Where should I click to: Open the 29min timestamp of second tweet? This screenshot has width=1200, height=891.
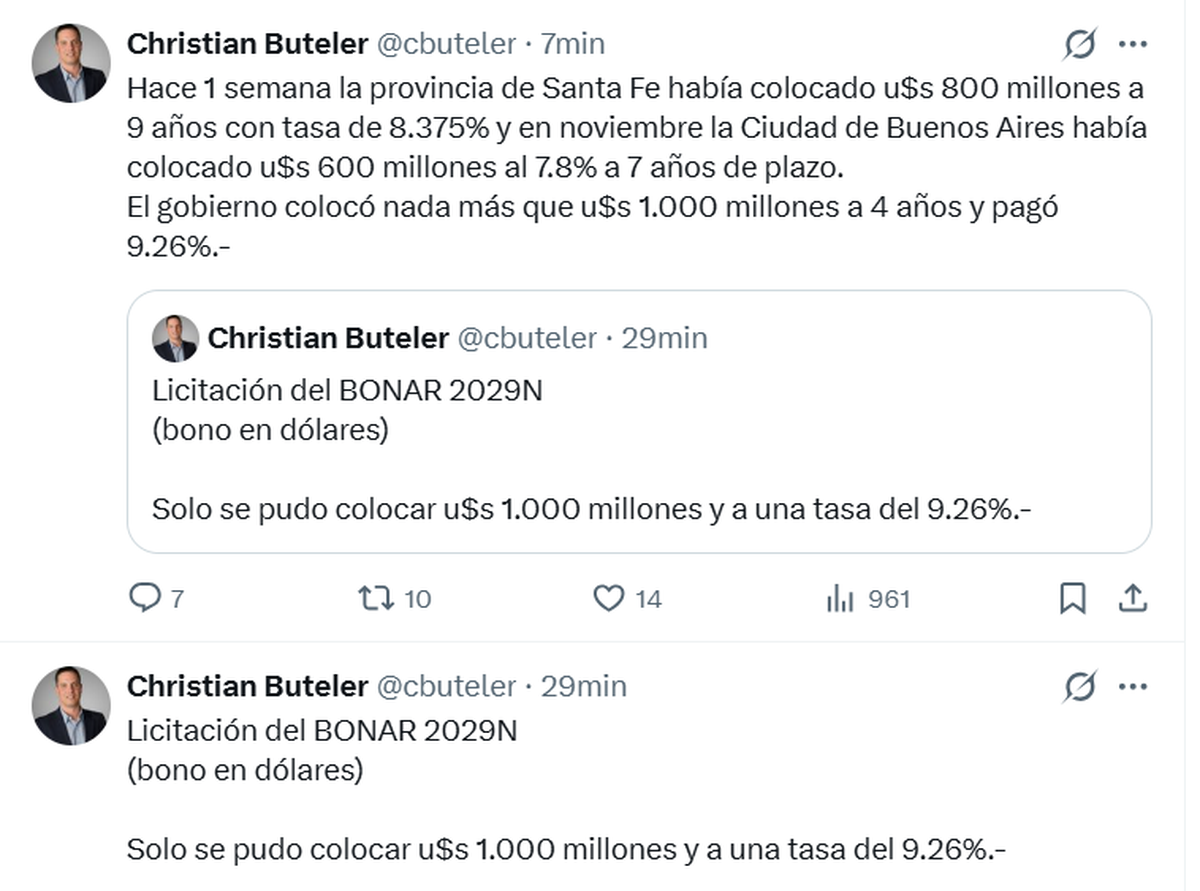point(584,686)
